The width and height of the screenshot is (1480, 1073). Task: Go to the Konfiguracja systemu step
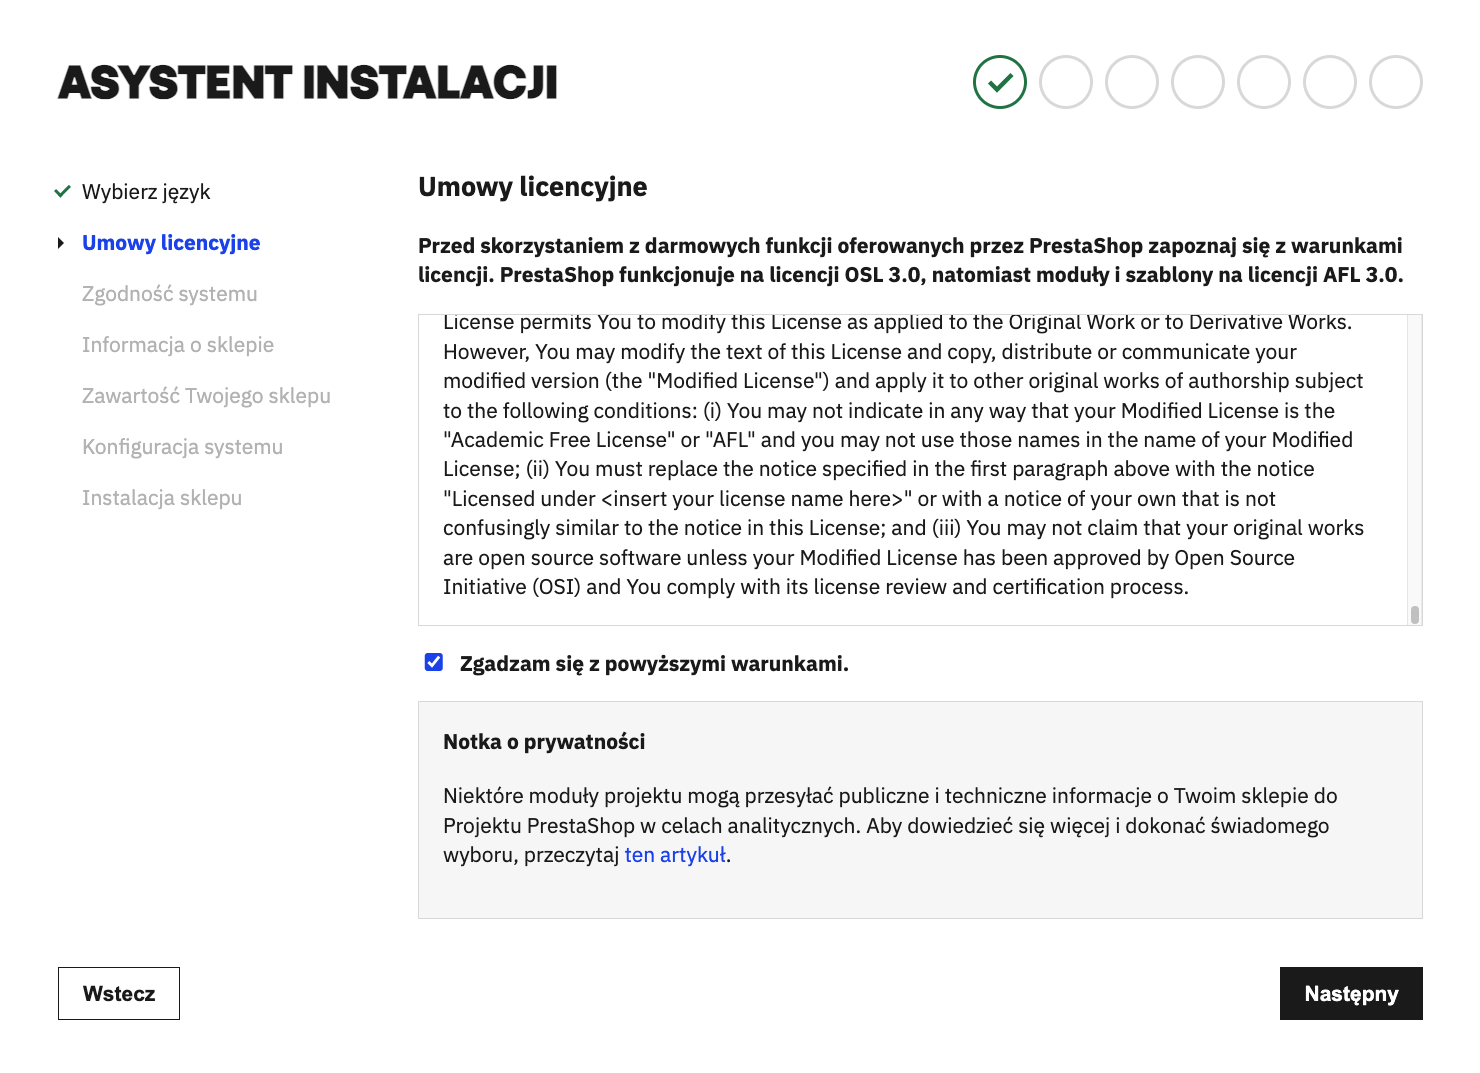pos(182,447)
